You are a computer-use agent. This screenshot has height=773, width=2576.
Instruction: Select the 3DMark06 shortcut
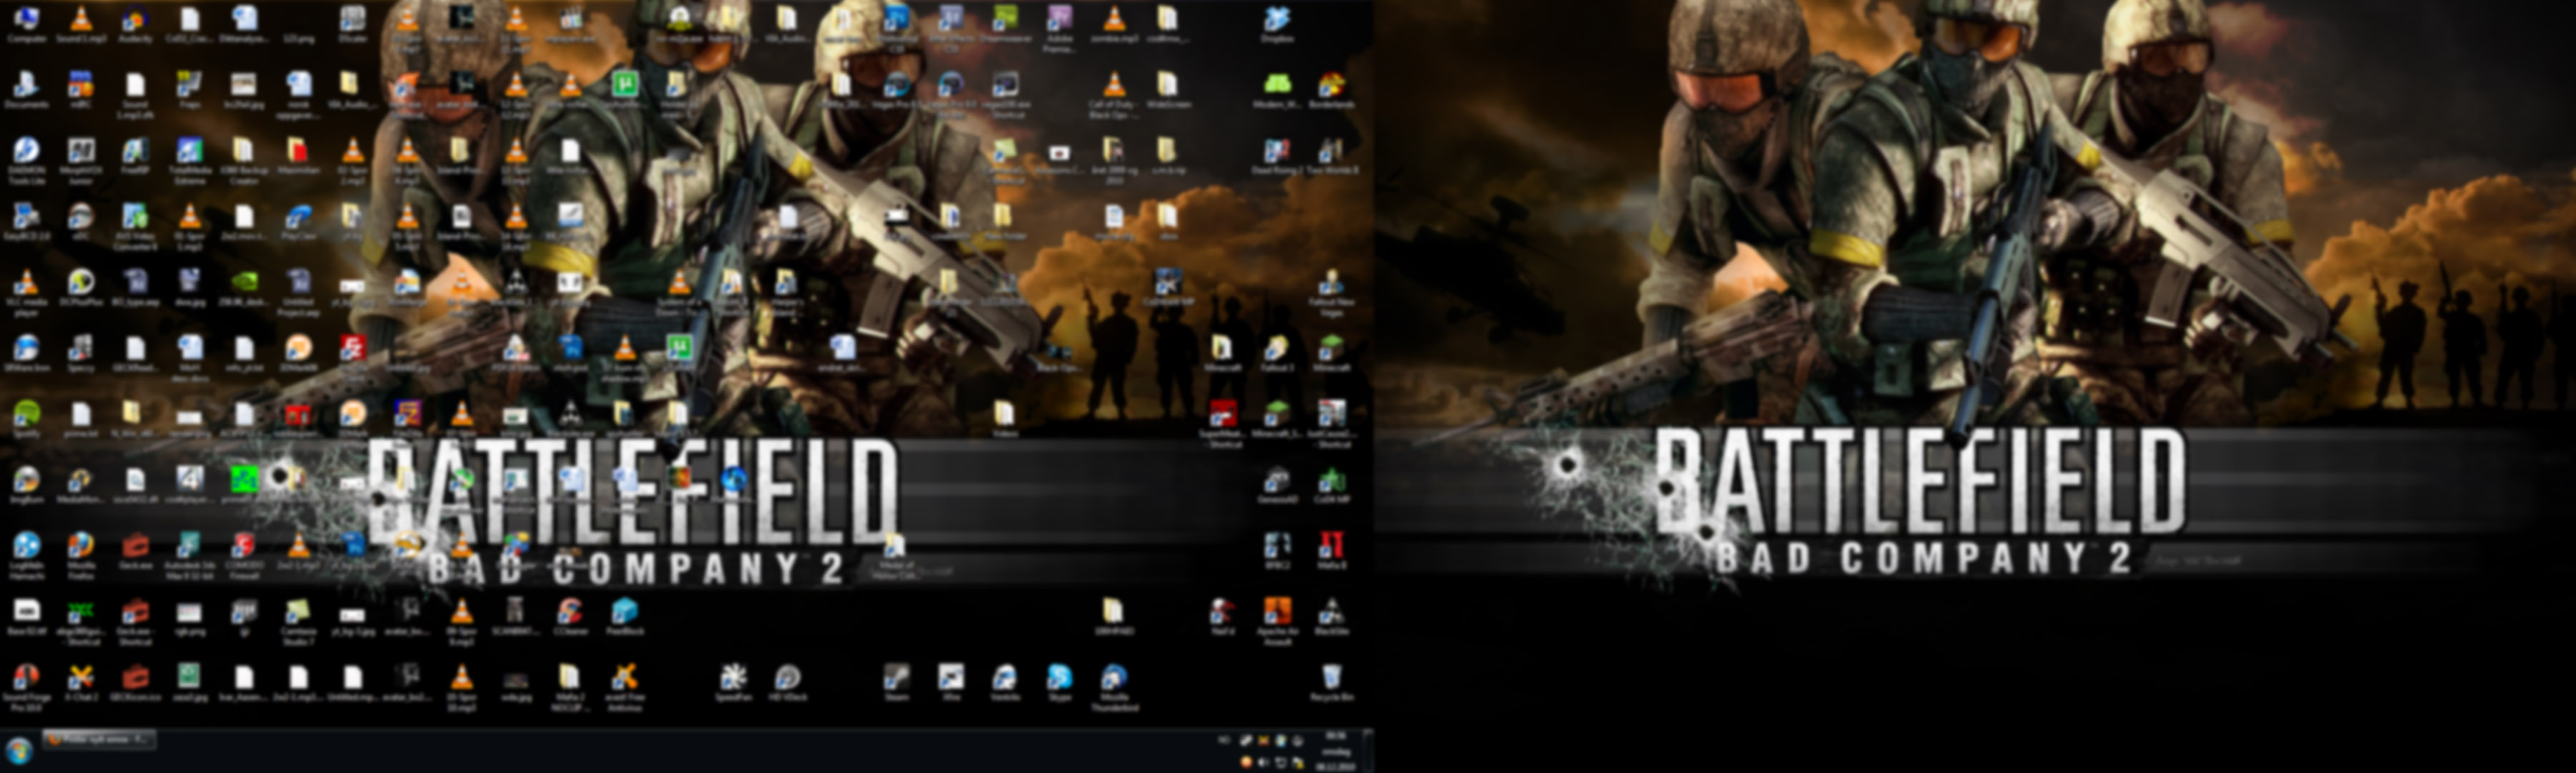298,354
